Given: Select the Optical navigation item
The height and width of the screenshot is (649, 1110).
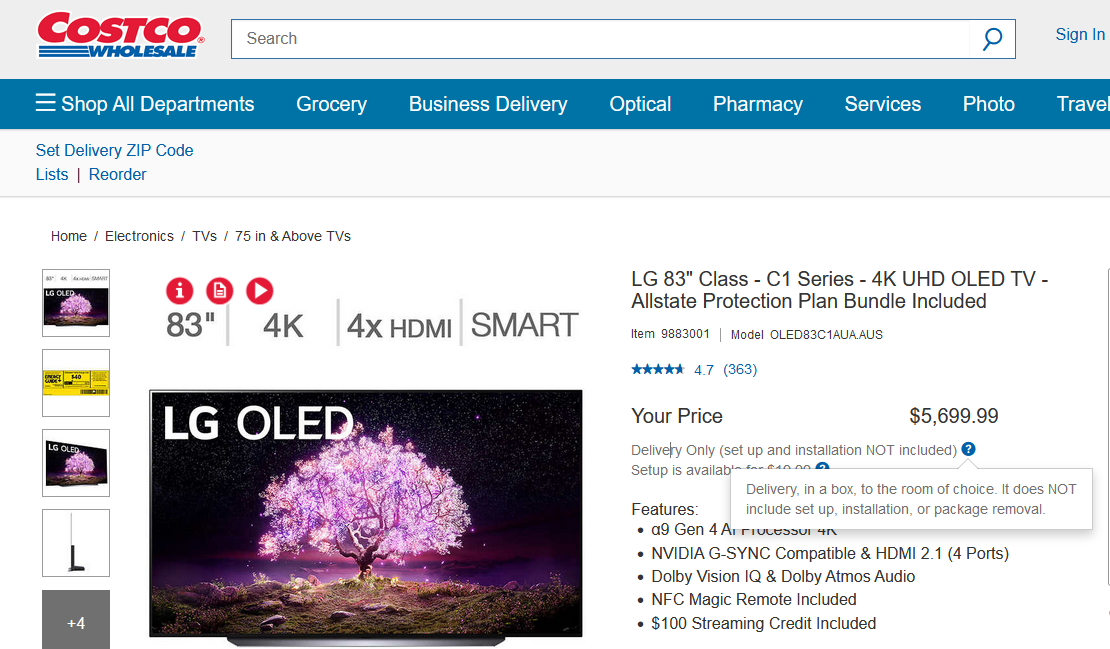Looking at the screenshot, I should [640, 104].
